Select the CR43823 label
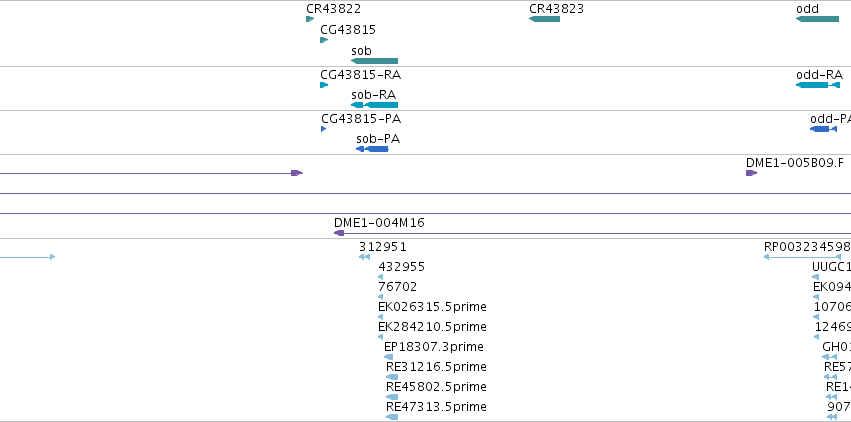Image resolution: width=851 pixels, height=422 pixels. tap(556, 9)
